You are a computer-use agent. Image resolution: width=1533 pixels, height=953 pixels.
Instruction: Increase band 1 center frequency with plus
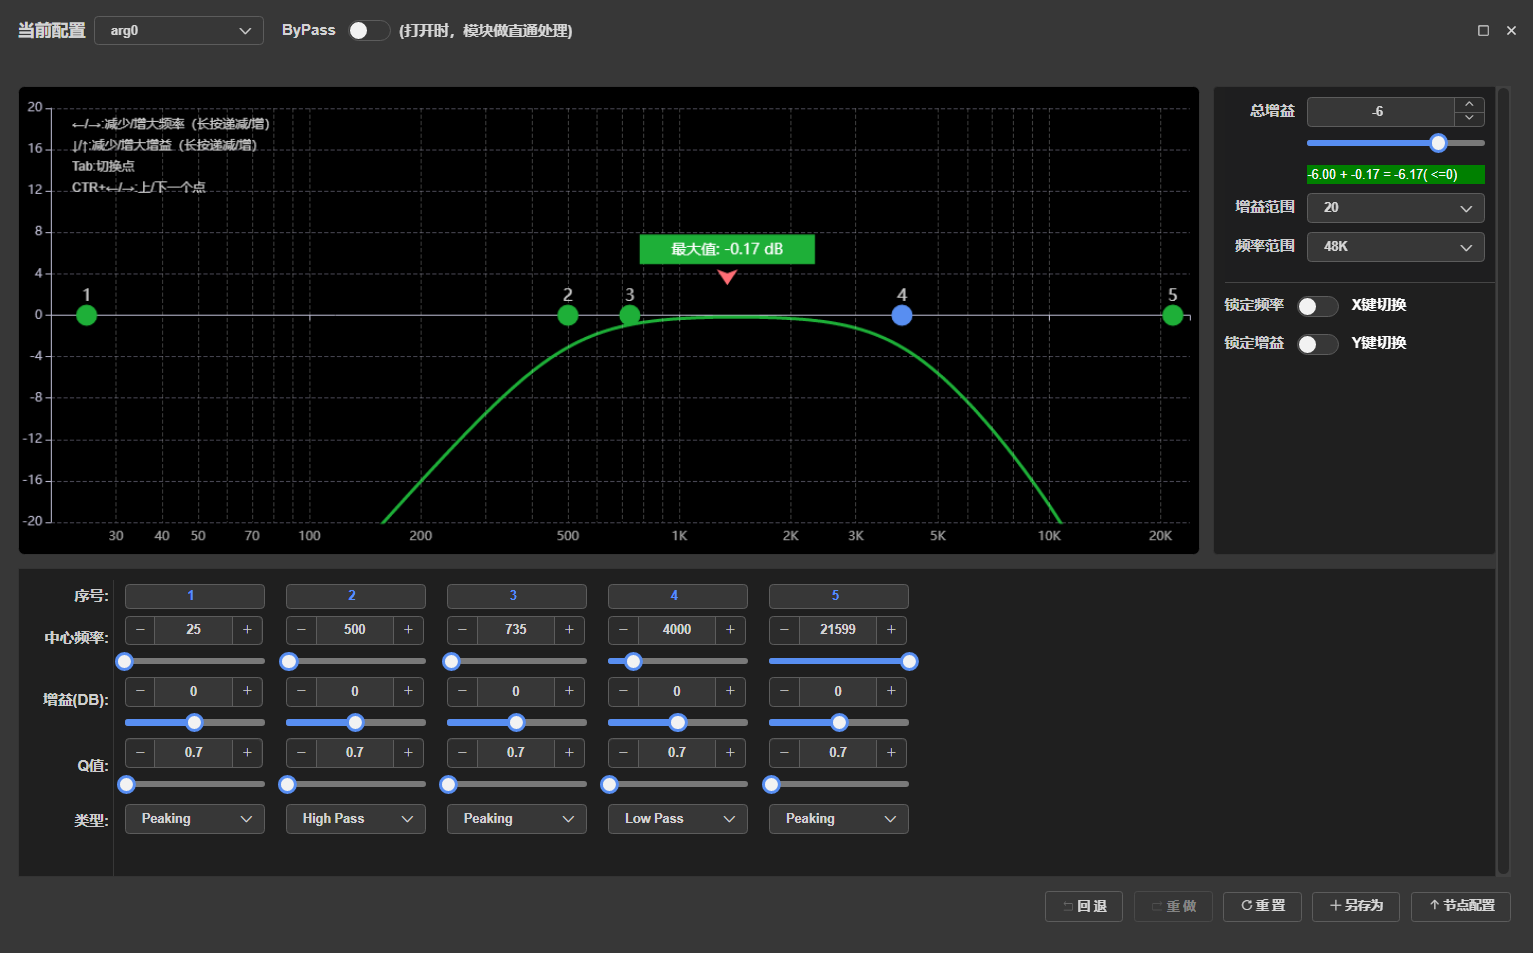(248, 630)
